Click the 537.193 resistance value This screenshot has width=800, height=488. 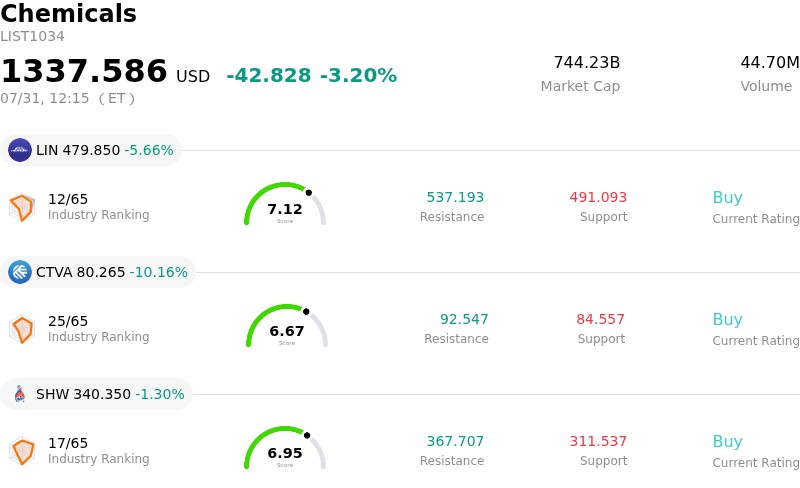[455, 197]
